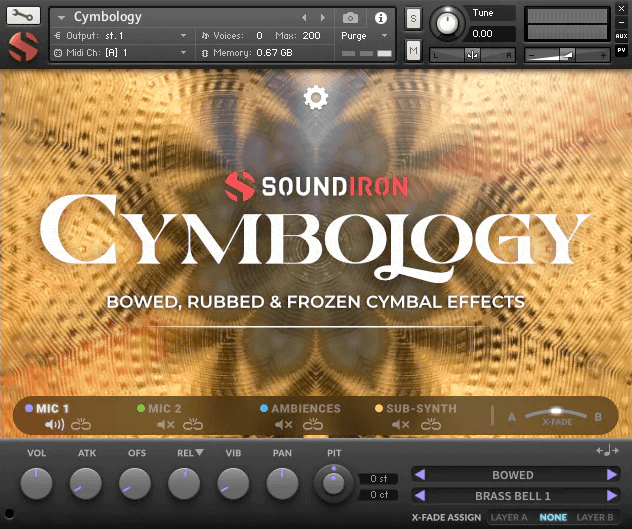Click the ATK knob

tap(86, 483)
